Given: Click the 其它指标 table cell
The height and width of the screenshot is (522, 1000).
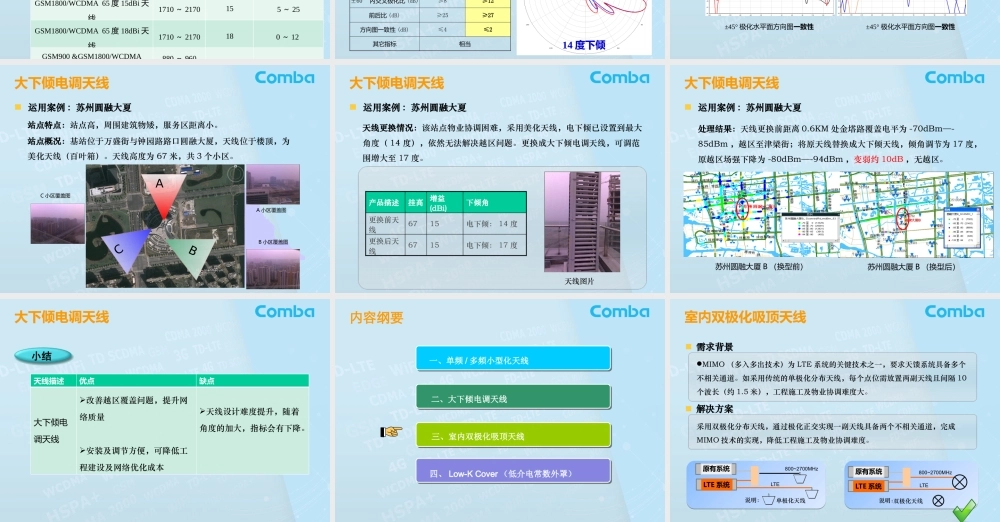Looking at the screenshot, I should (385, 44).
